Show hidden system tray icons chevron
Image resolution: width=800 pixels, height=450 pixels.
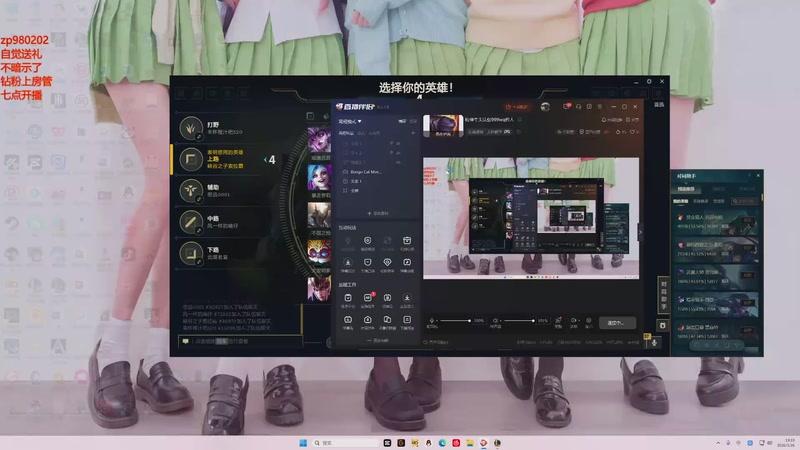pos(718,443)
